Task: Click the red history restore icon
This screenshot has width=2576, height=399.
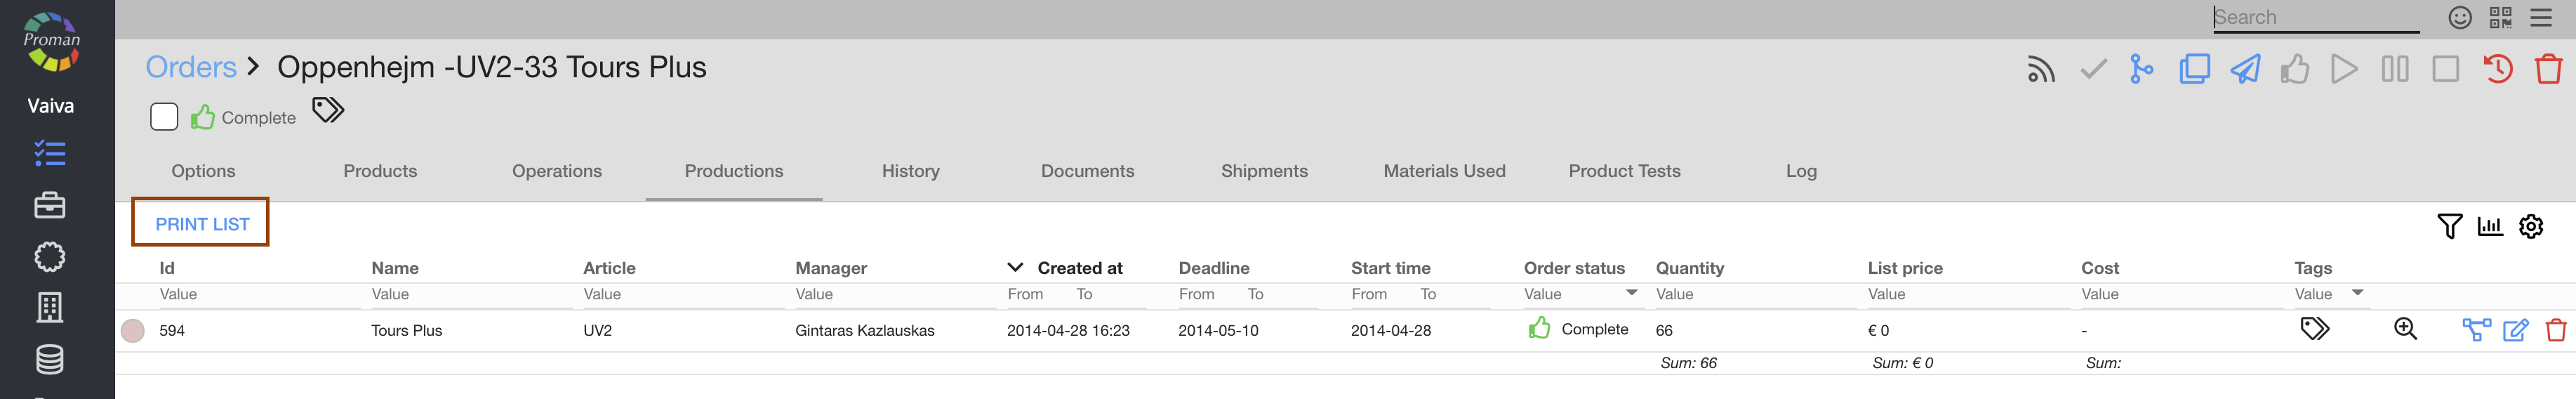Action: point(2497,70)
